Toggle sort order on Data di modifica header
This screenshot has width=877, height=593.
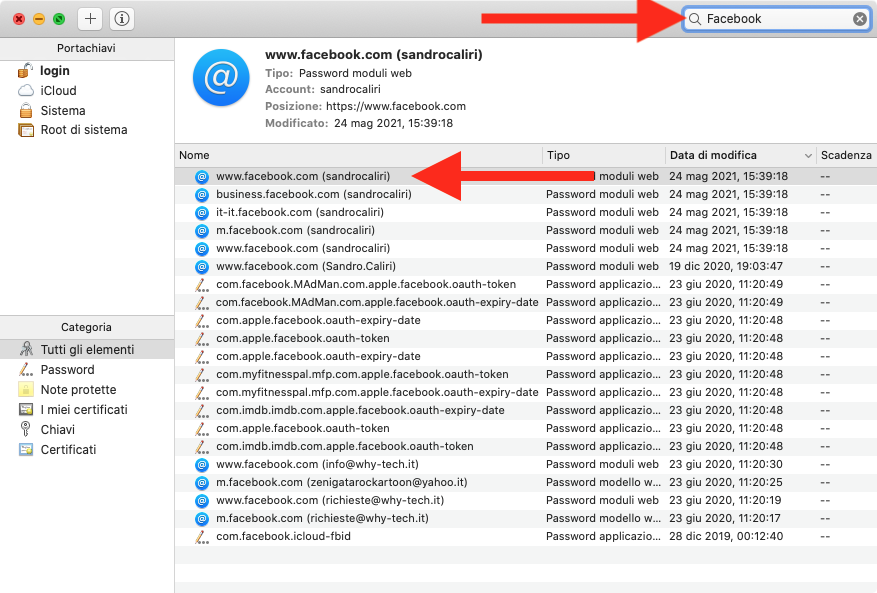tap(741, 156)
